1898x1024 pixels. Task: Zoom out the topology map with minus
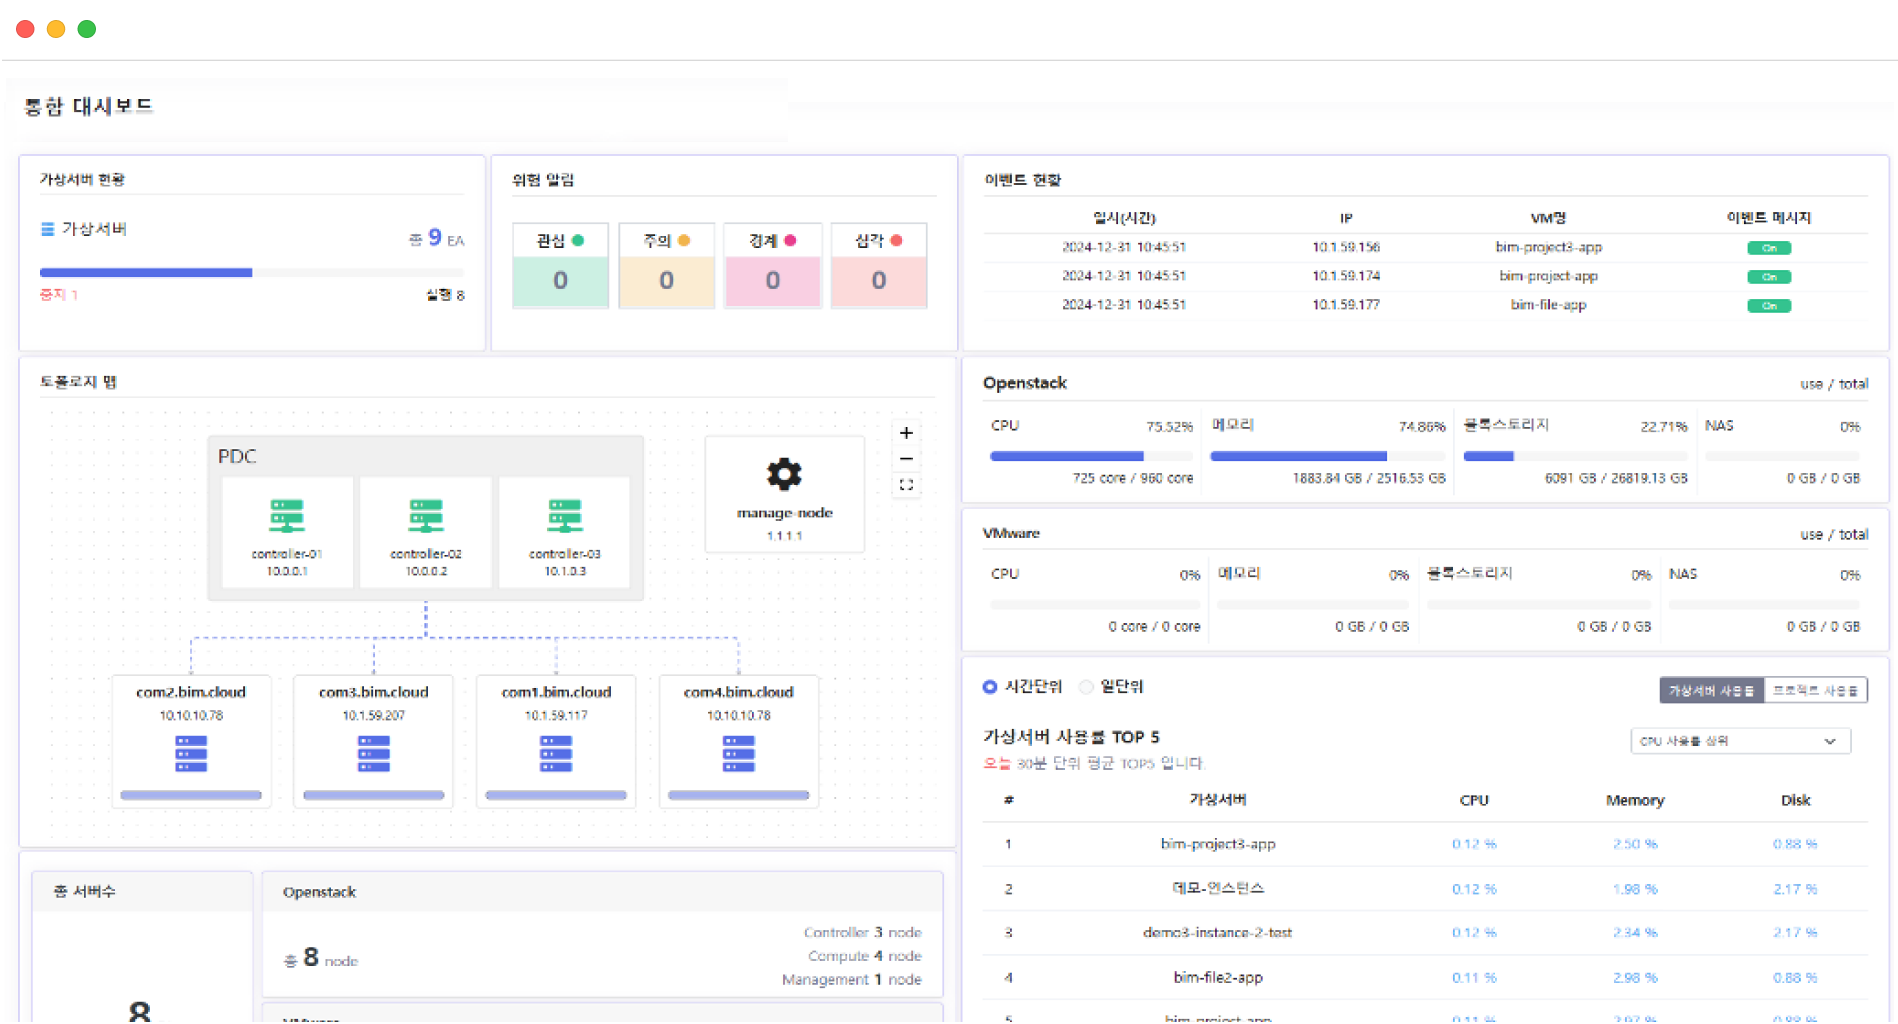[906, 459]
